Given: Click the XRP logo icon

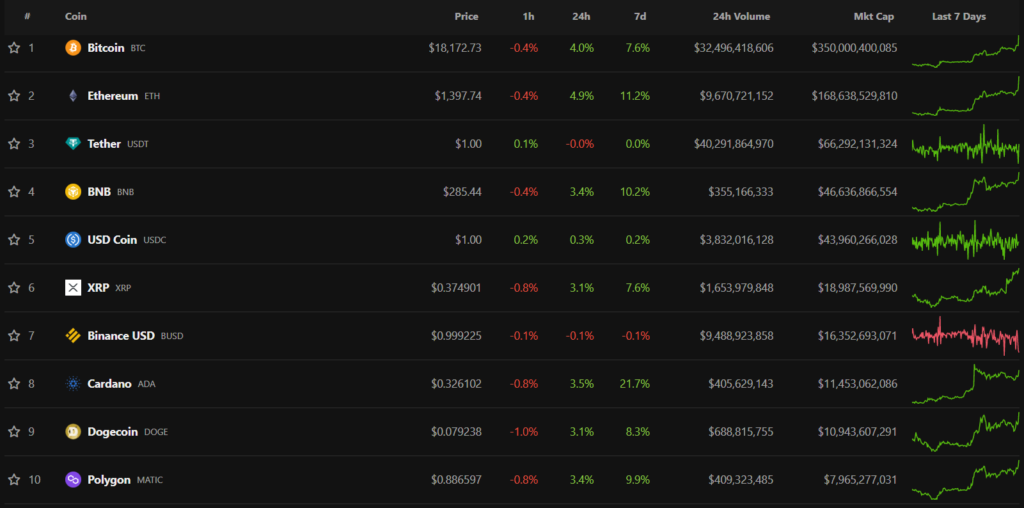Looking at the screenshot, I should tap(73, 288).
